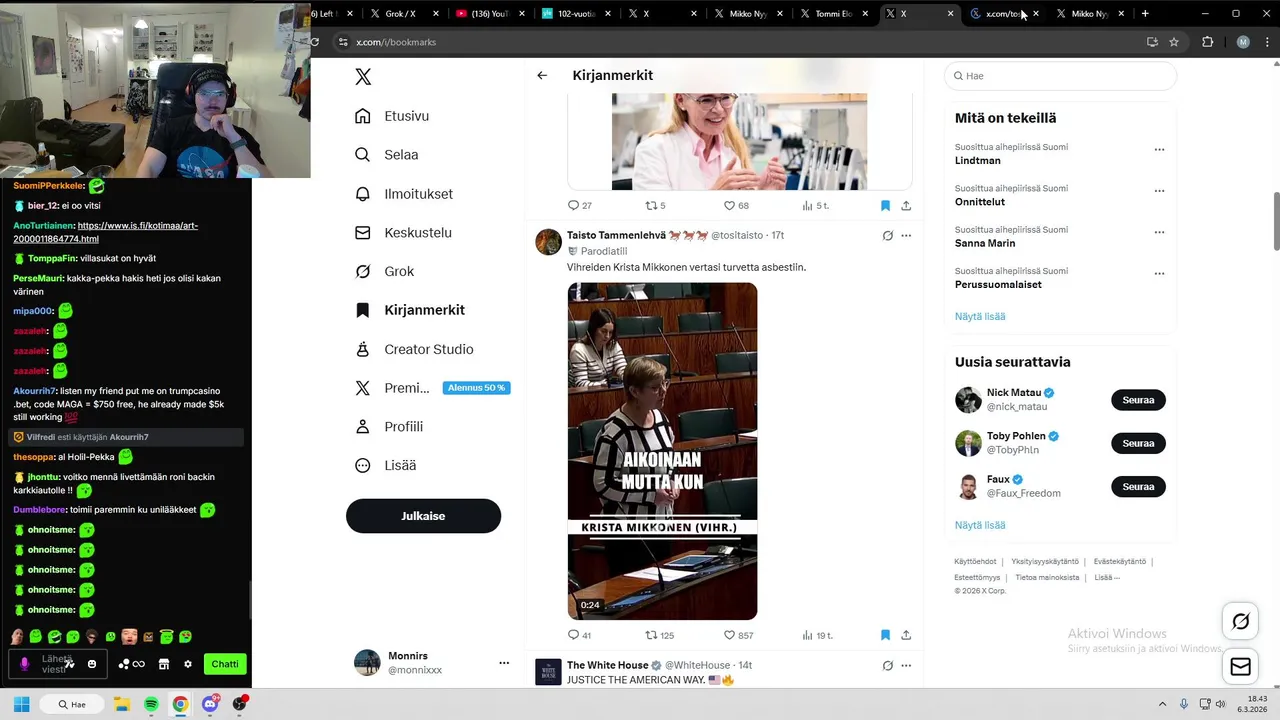Switch to the Grok / X browser tab
The height and width of the screenshot is (720, 1280).
(x=405, y=14)
